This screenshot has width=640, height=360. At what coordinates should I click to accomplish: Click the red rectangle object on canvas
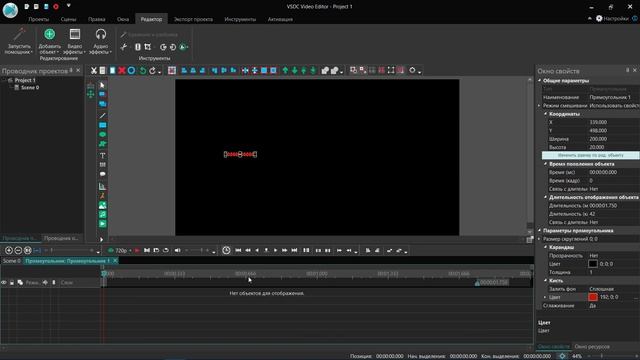(x=240, y=154)
